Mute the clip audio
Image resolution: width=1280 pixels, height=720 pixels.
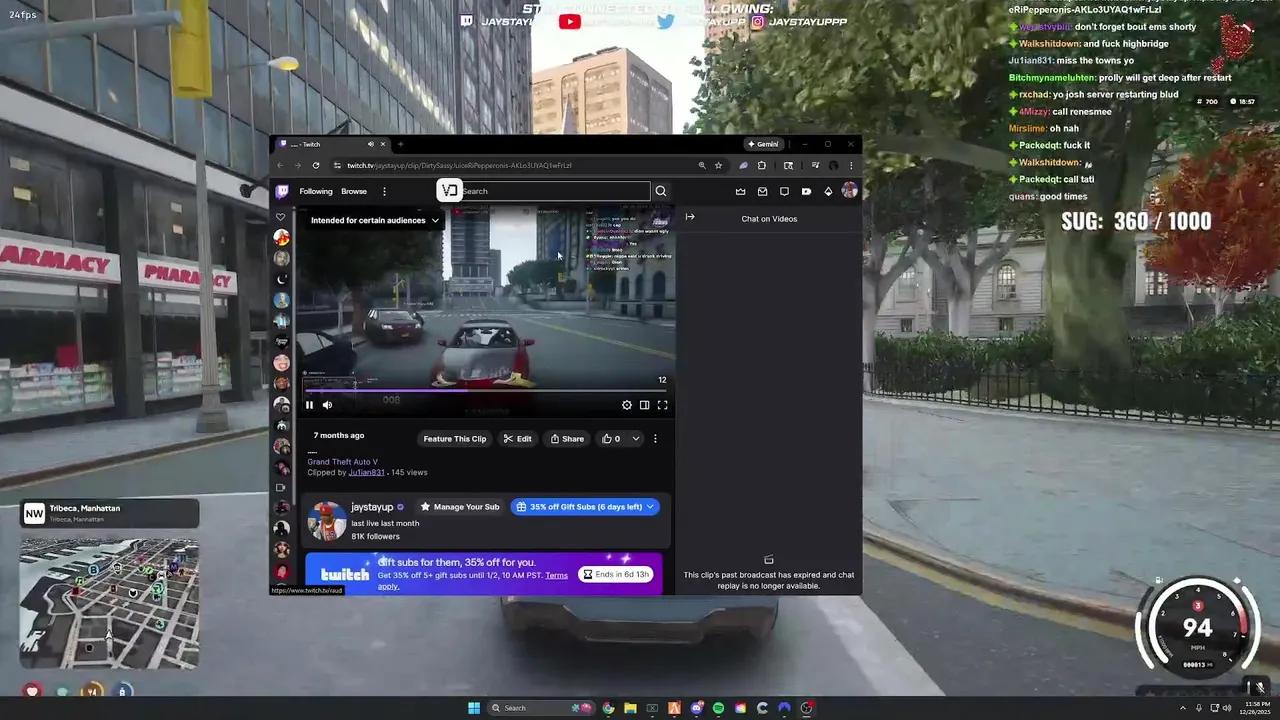(x=327, y=404)
